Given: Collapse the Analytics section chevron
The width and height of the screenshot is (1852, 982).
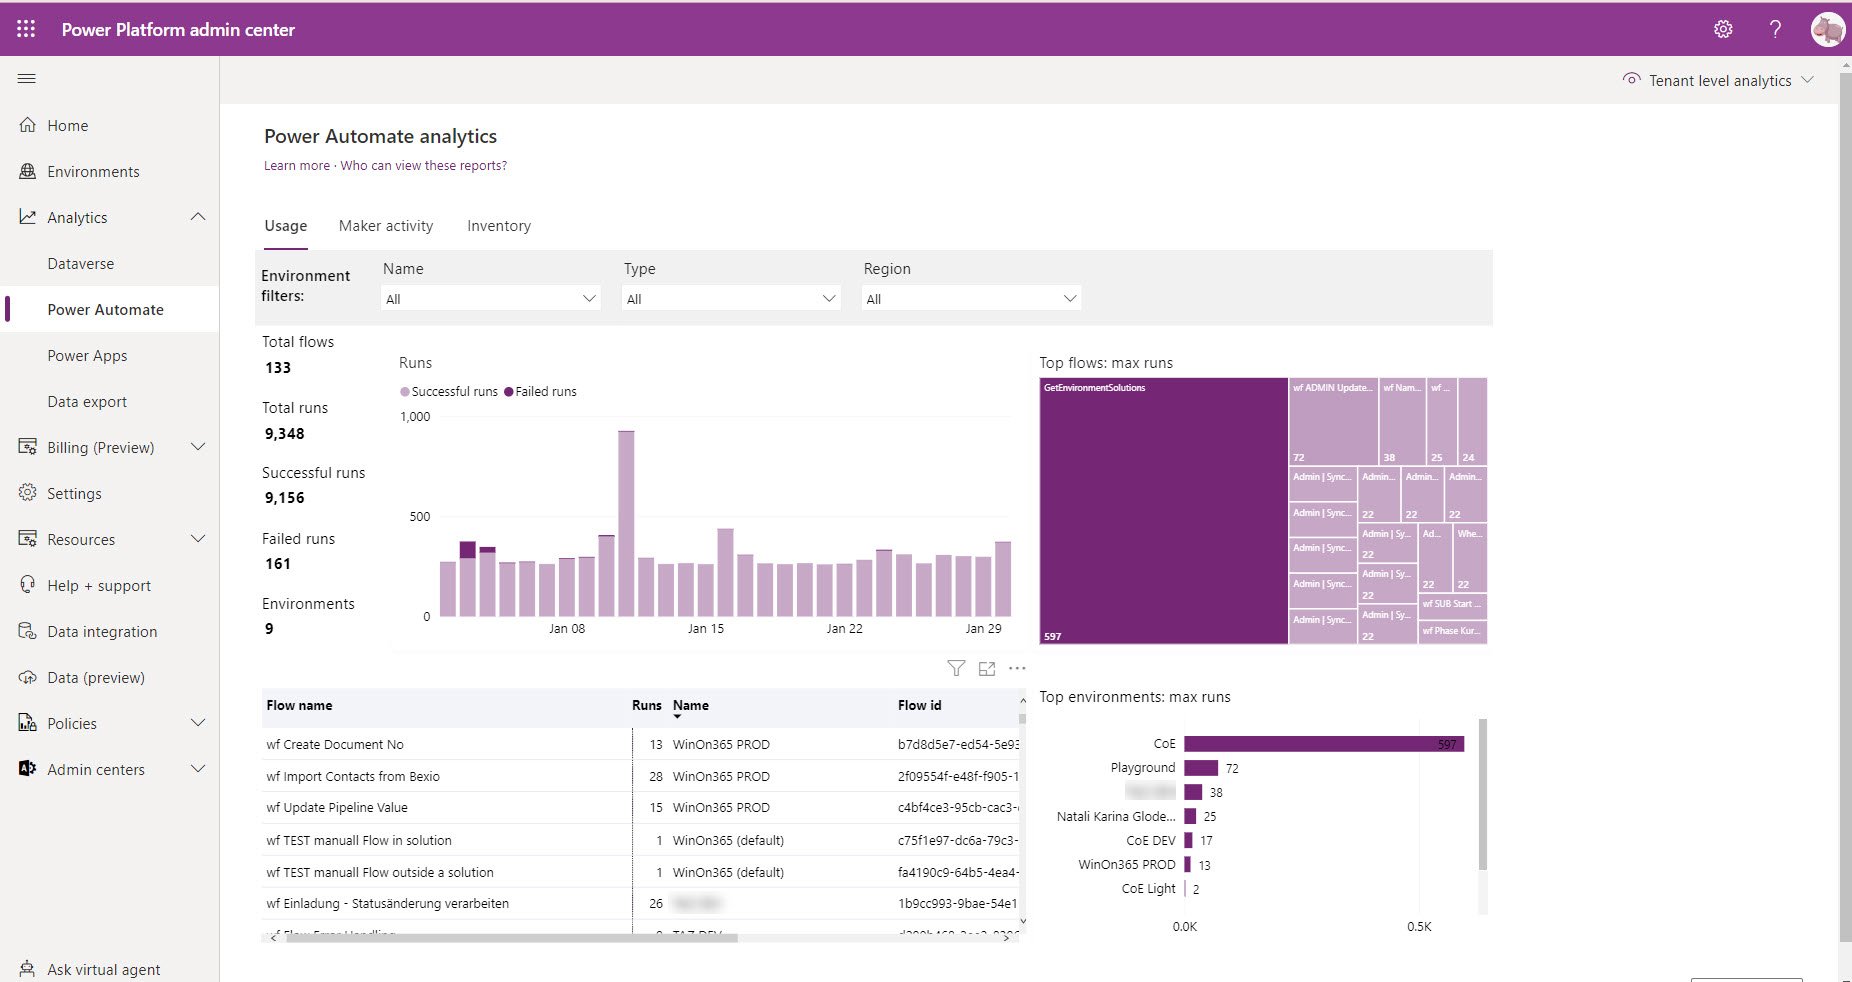Looking at the screenshot, I should click(198, 217).
